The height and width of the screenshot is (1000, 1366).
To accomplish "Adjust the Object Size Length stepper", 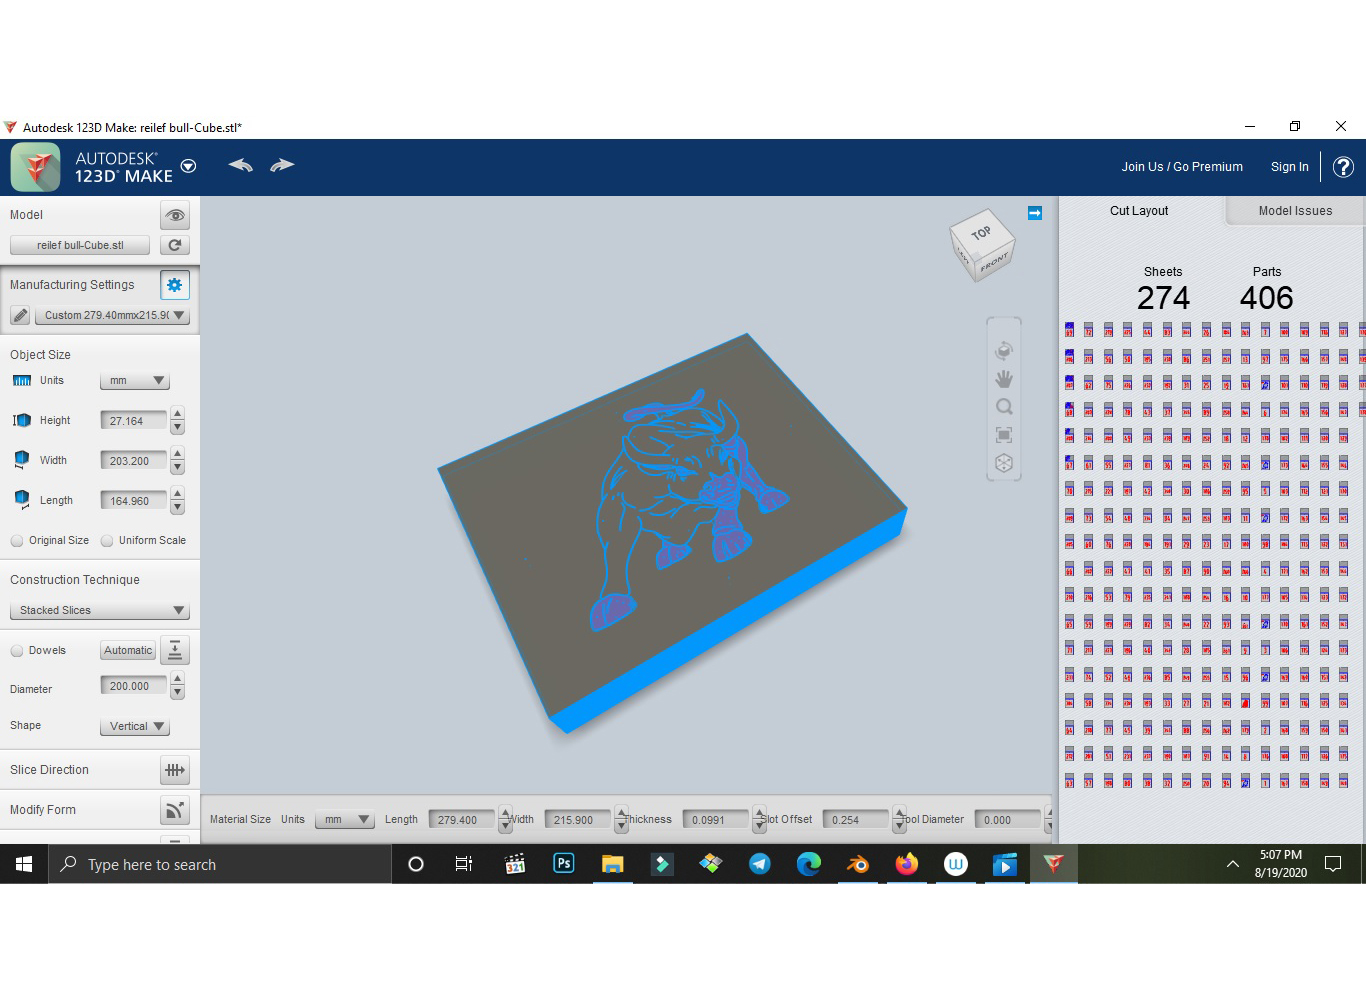I will click(177, 501).
